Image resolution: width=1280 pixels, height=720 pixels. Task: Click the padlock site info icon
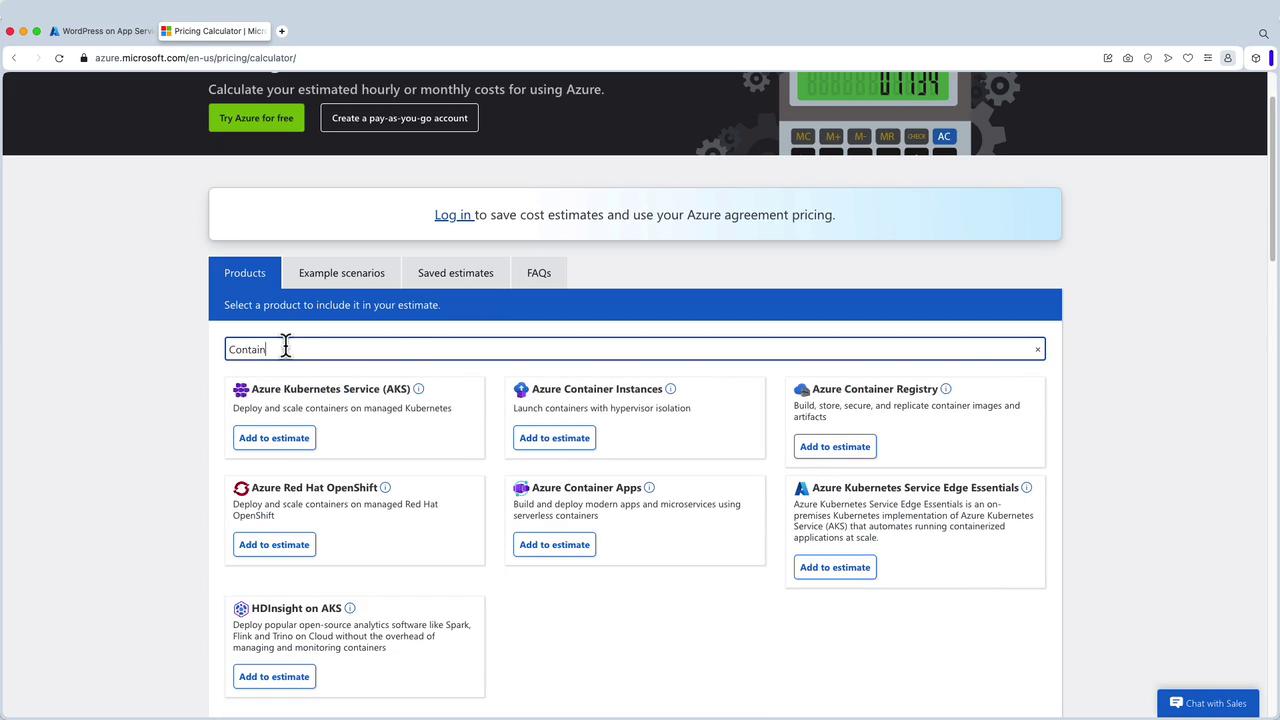[x=84, y=58]
